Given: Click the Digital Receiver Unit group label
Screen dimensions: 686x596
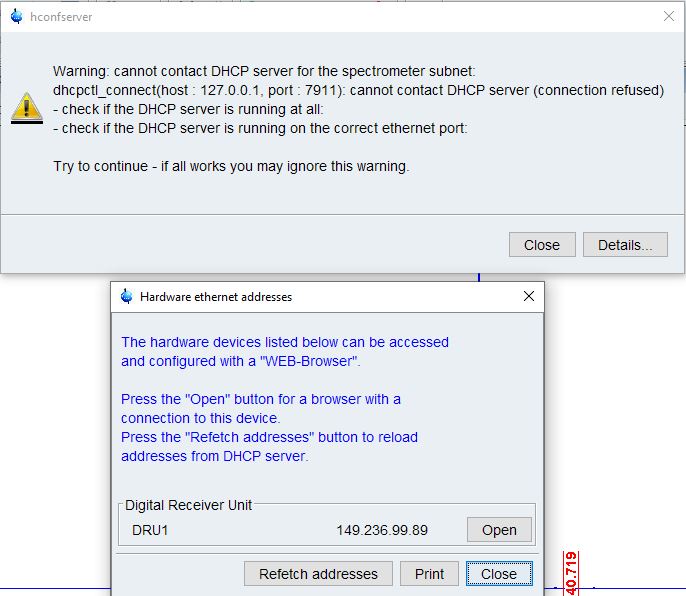Looking at the screenshot, I should (x=189, y=506).
